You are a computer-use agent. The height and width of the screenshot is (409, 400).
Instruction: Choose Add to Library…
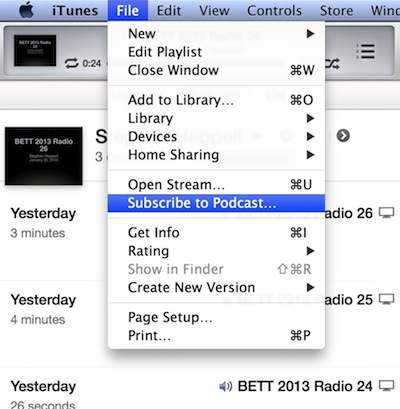pyautogui.click(x=216, y=100)
